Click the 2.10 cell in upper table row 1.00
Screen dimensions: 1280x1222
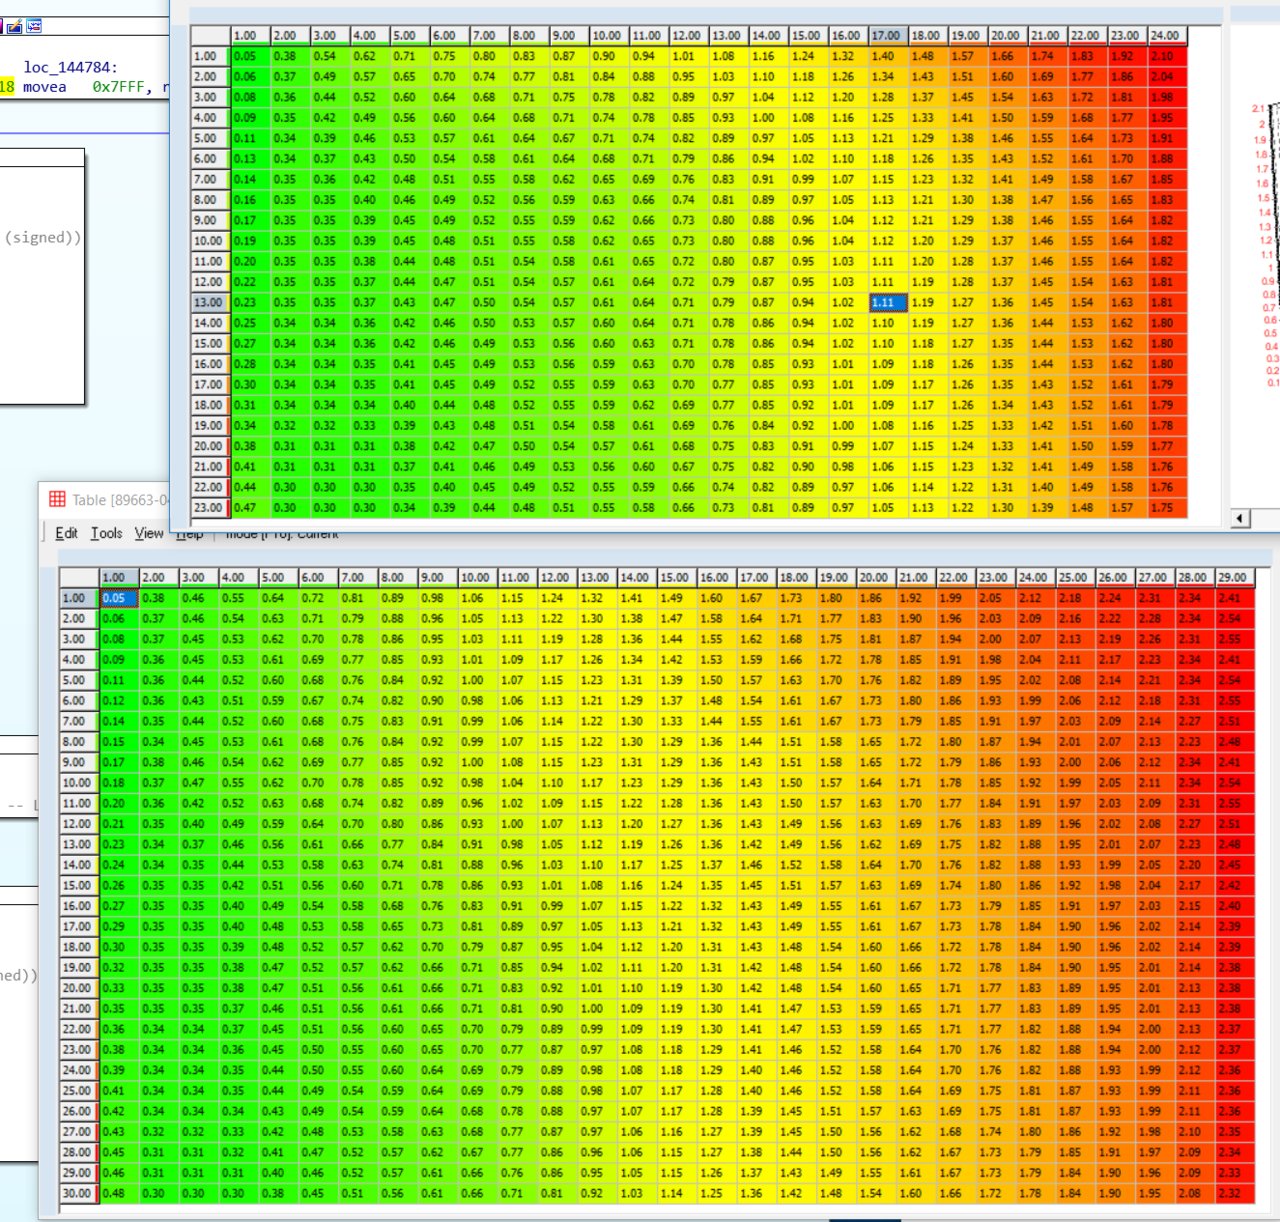pyautogui.click(x=1166, y=56)
